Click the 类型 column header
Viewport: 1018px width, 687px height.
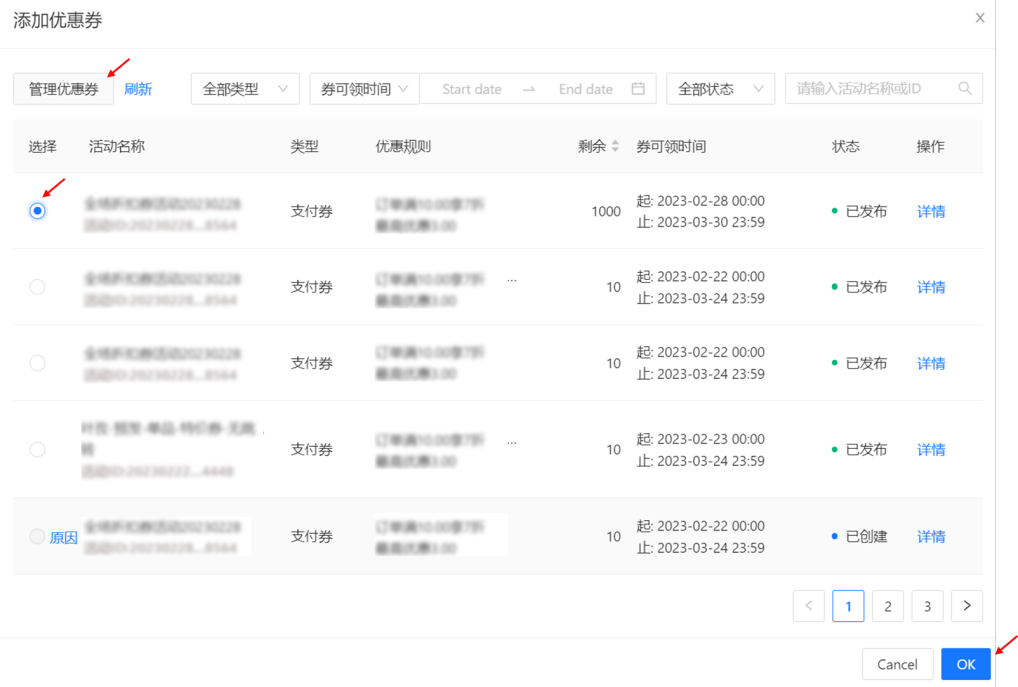pos(304,146)
